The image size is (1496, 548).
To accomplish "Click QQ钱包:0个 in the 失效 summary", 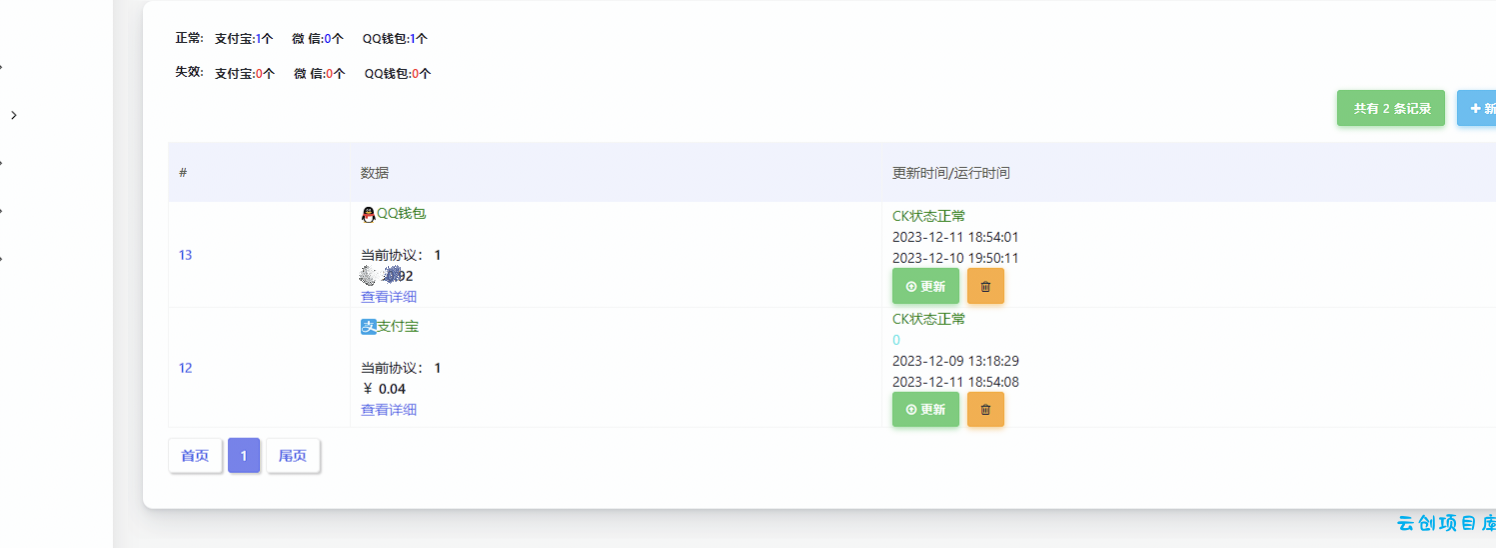I will point(398,74).
